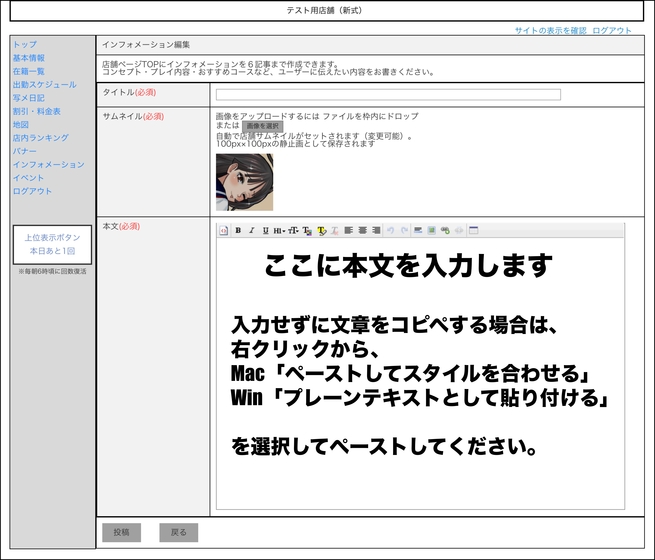This screenshot has height=560, width=655.
Task: Click the uploaded thumbnail image
Action: point(244,182)
